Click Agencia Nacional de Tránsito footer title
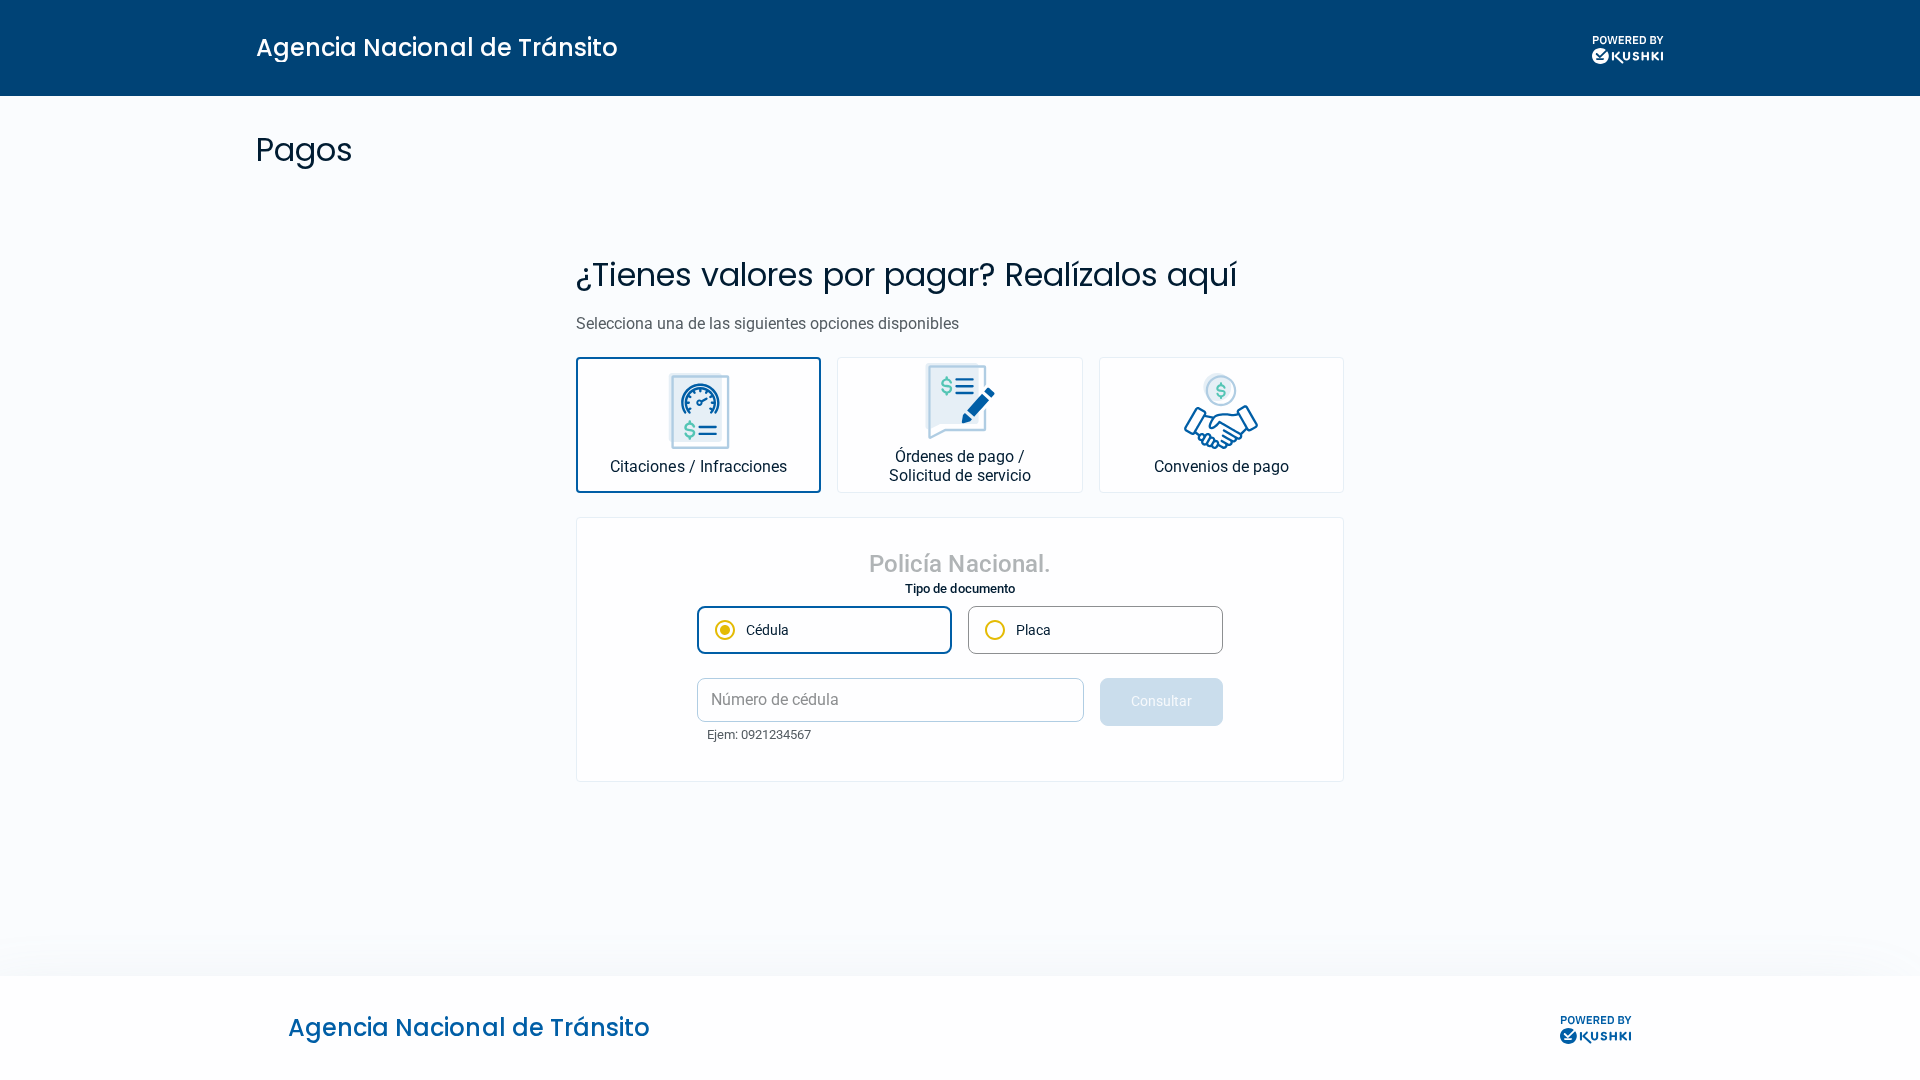 [468, 1028]
